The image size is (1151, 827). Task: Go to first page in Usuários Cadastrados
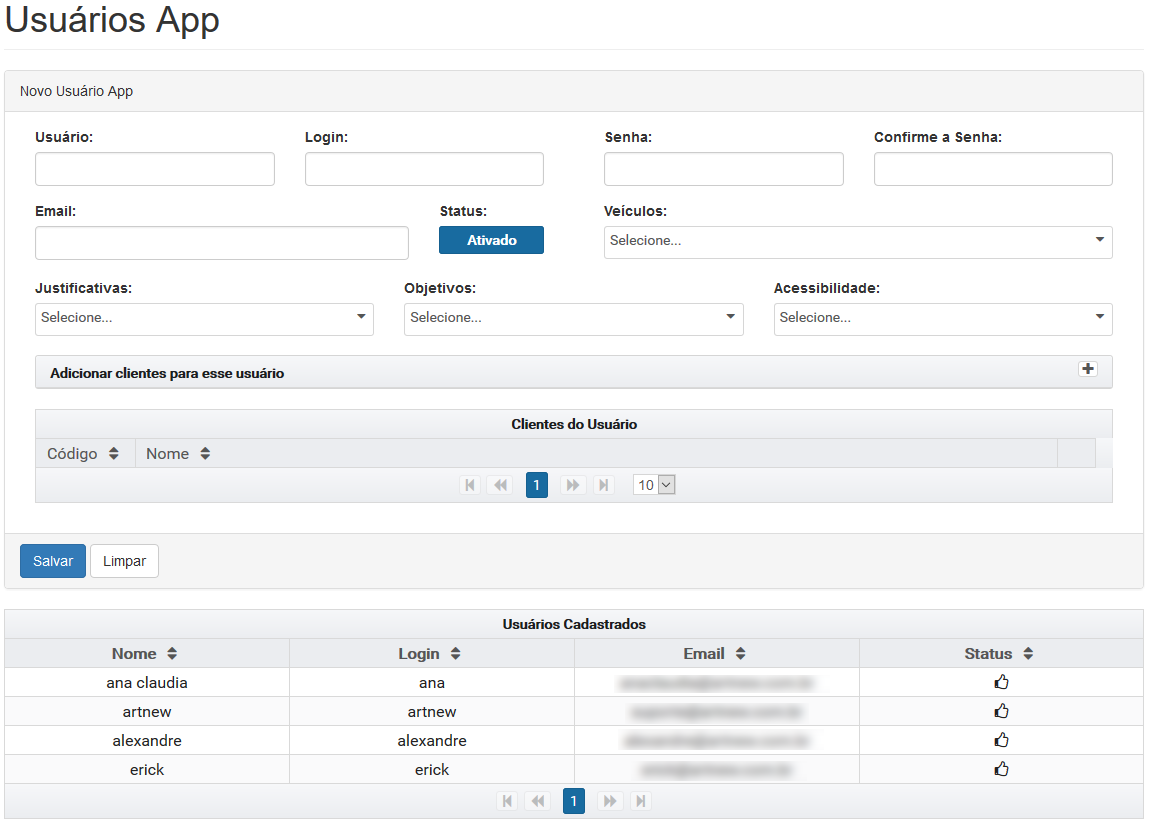click(507, 801)
